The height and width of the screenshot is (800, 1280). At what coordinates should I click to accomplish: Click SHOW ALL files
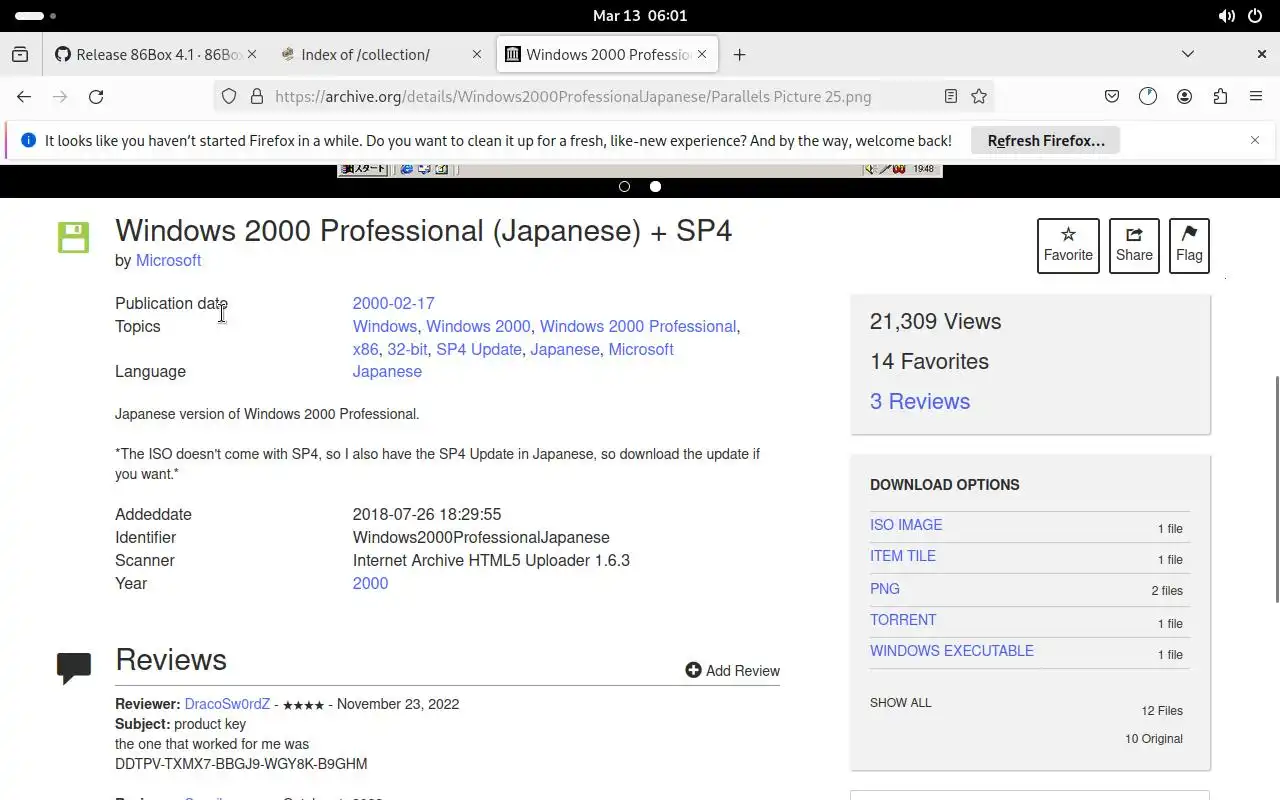click(x=900, y=703)
